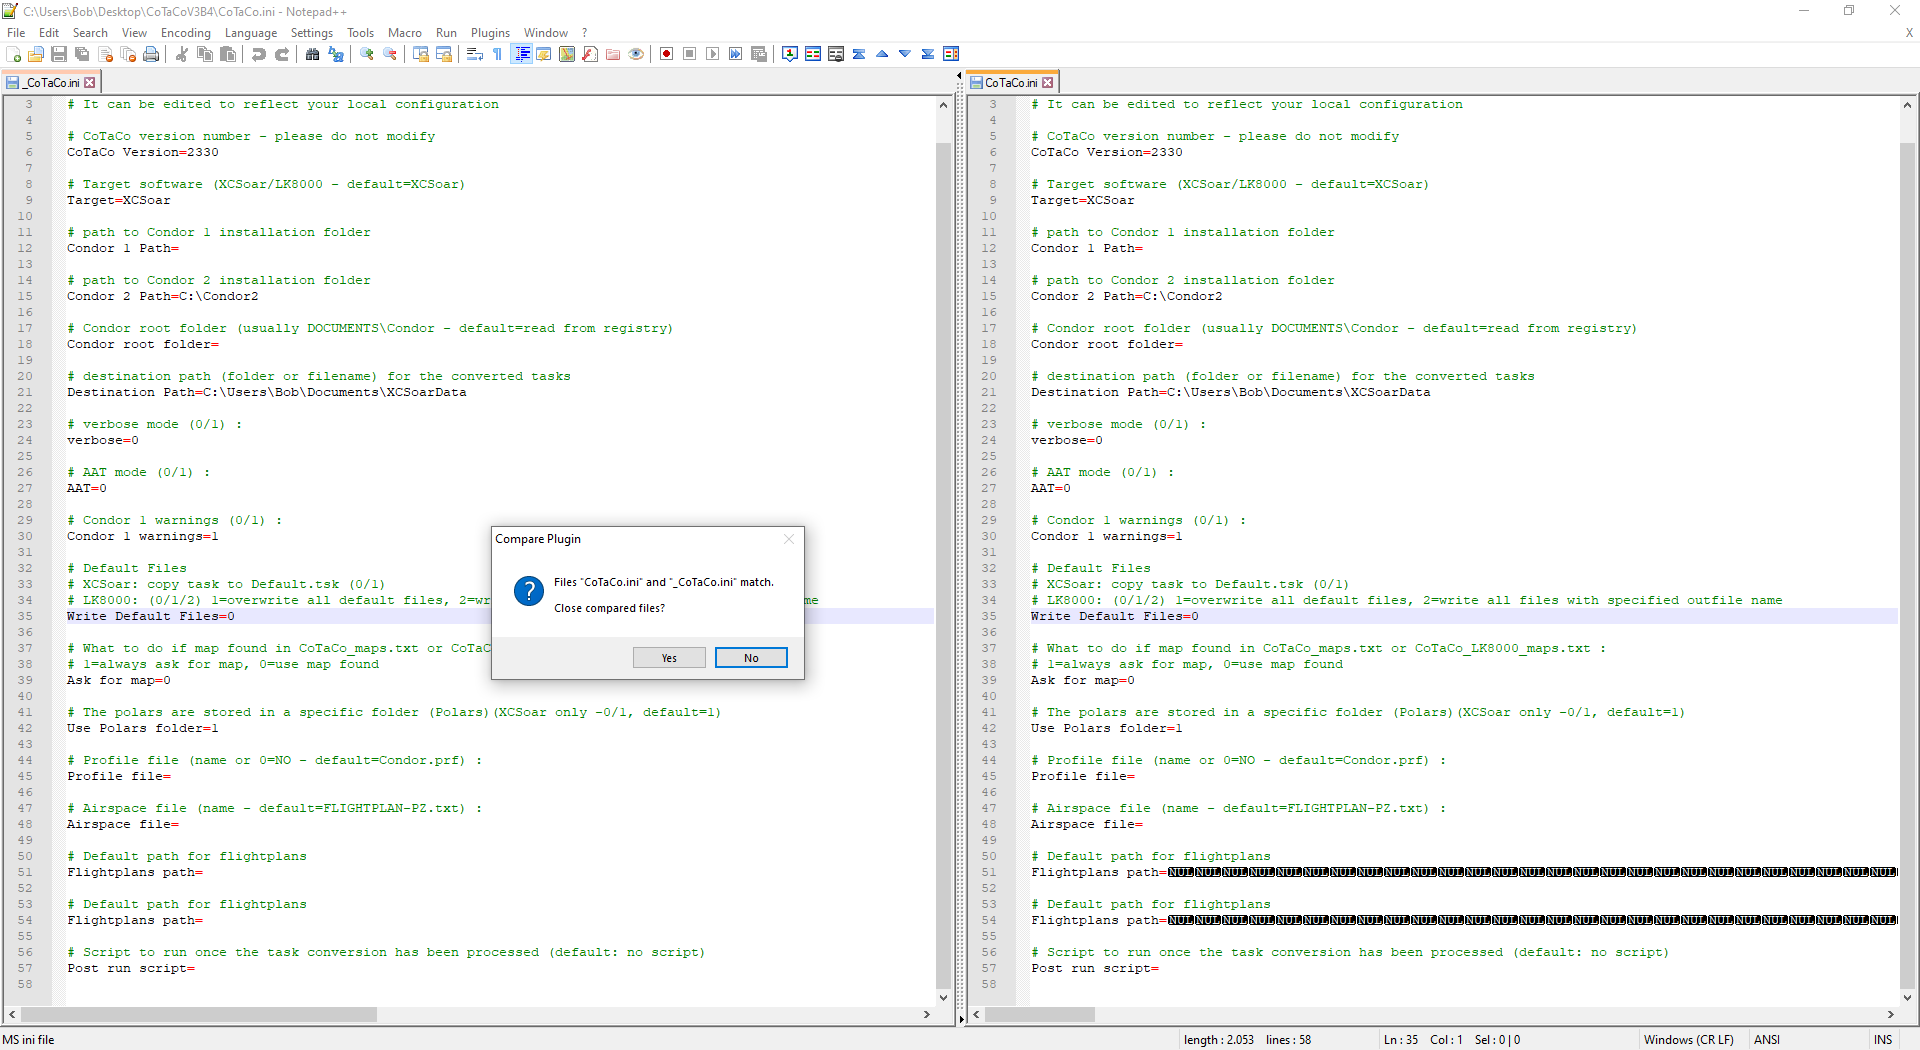1920x1050 pixels.
Task: Click the ANSI encoding status bar field
Action: coord(1767,1040)
